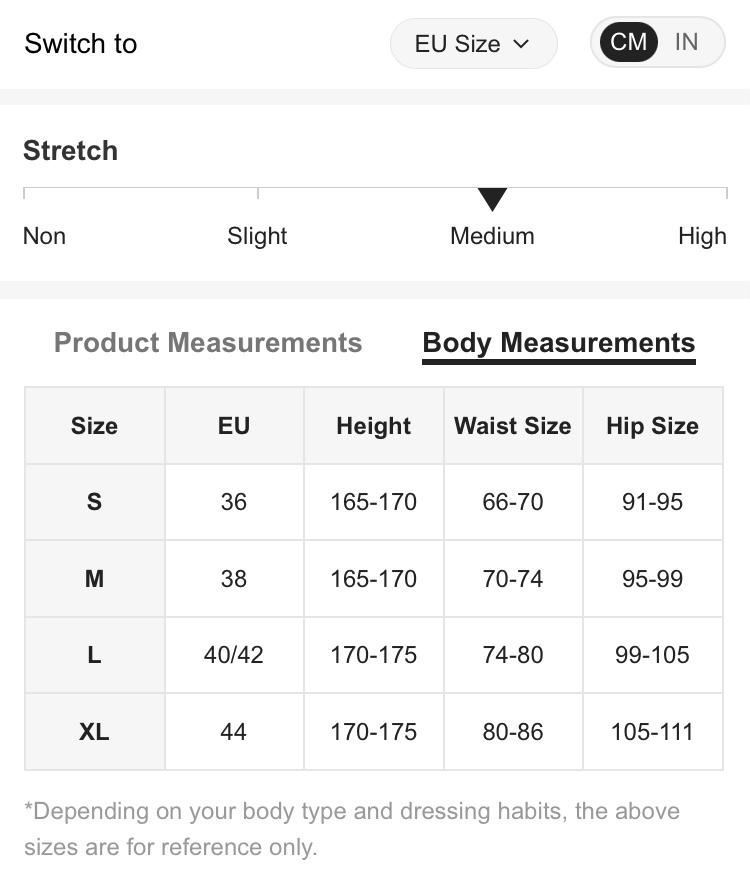
Task: Select the L size row header
Action: tap(94, 655)
